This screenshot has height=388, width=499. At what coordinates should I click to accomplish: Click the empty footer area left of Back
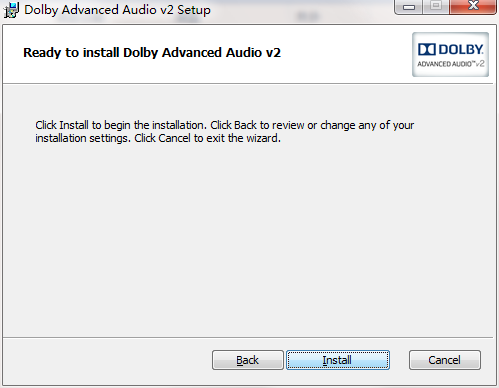tap(107, 361)
